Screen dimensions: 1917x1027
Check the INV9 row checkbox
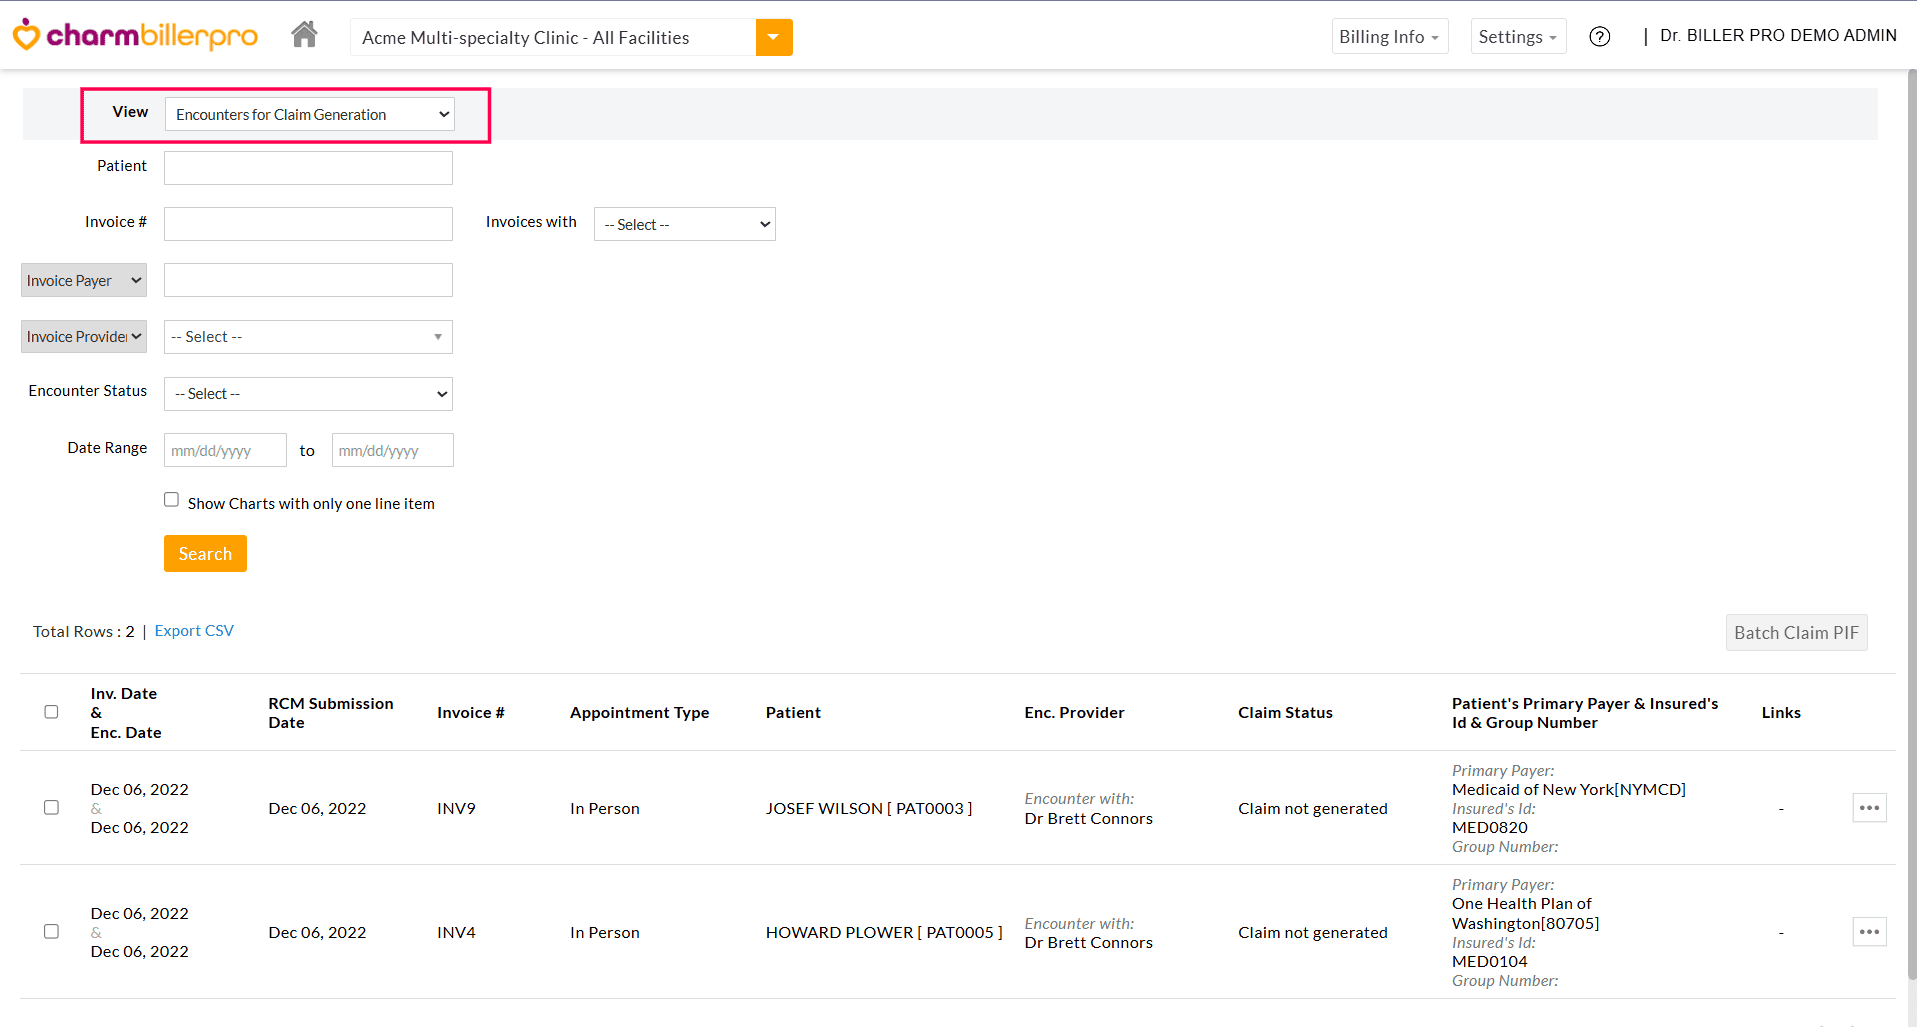coord(51,807)
